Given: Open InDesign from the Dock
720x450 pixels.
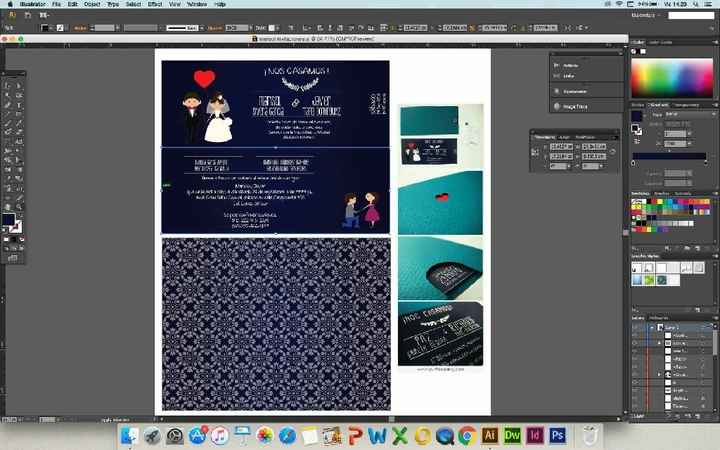Looking at the screenshot, I should point(535,435).
